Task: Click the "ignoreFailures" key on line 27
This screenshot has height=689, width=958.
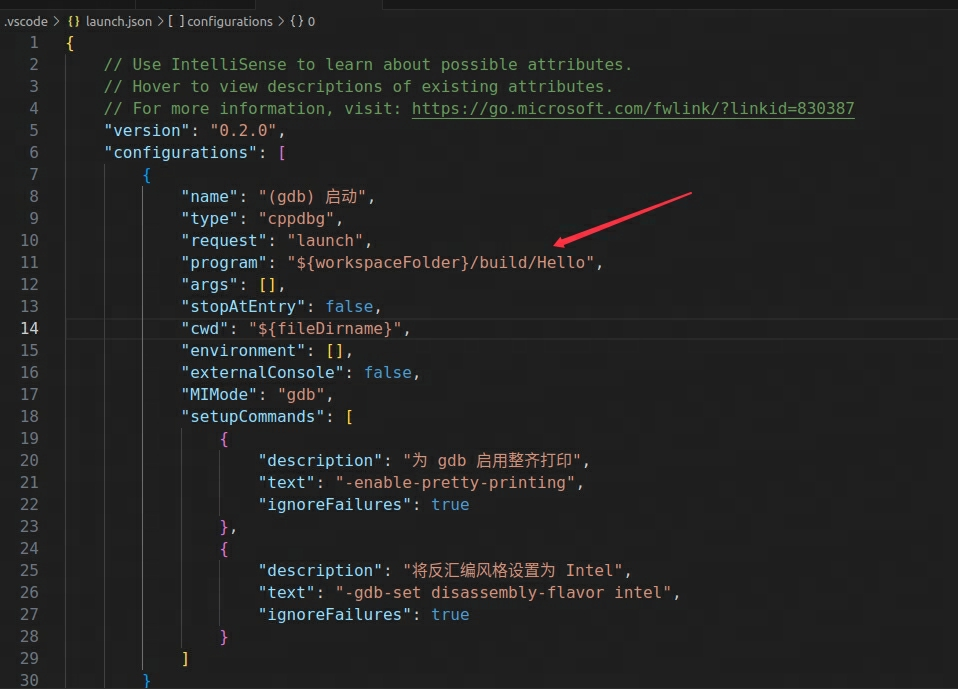Action: click(335, 614)
